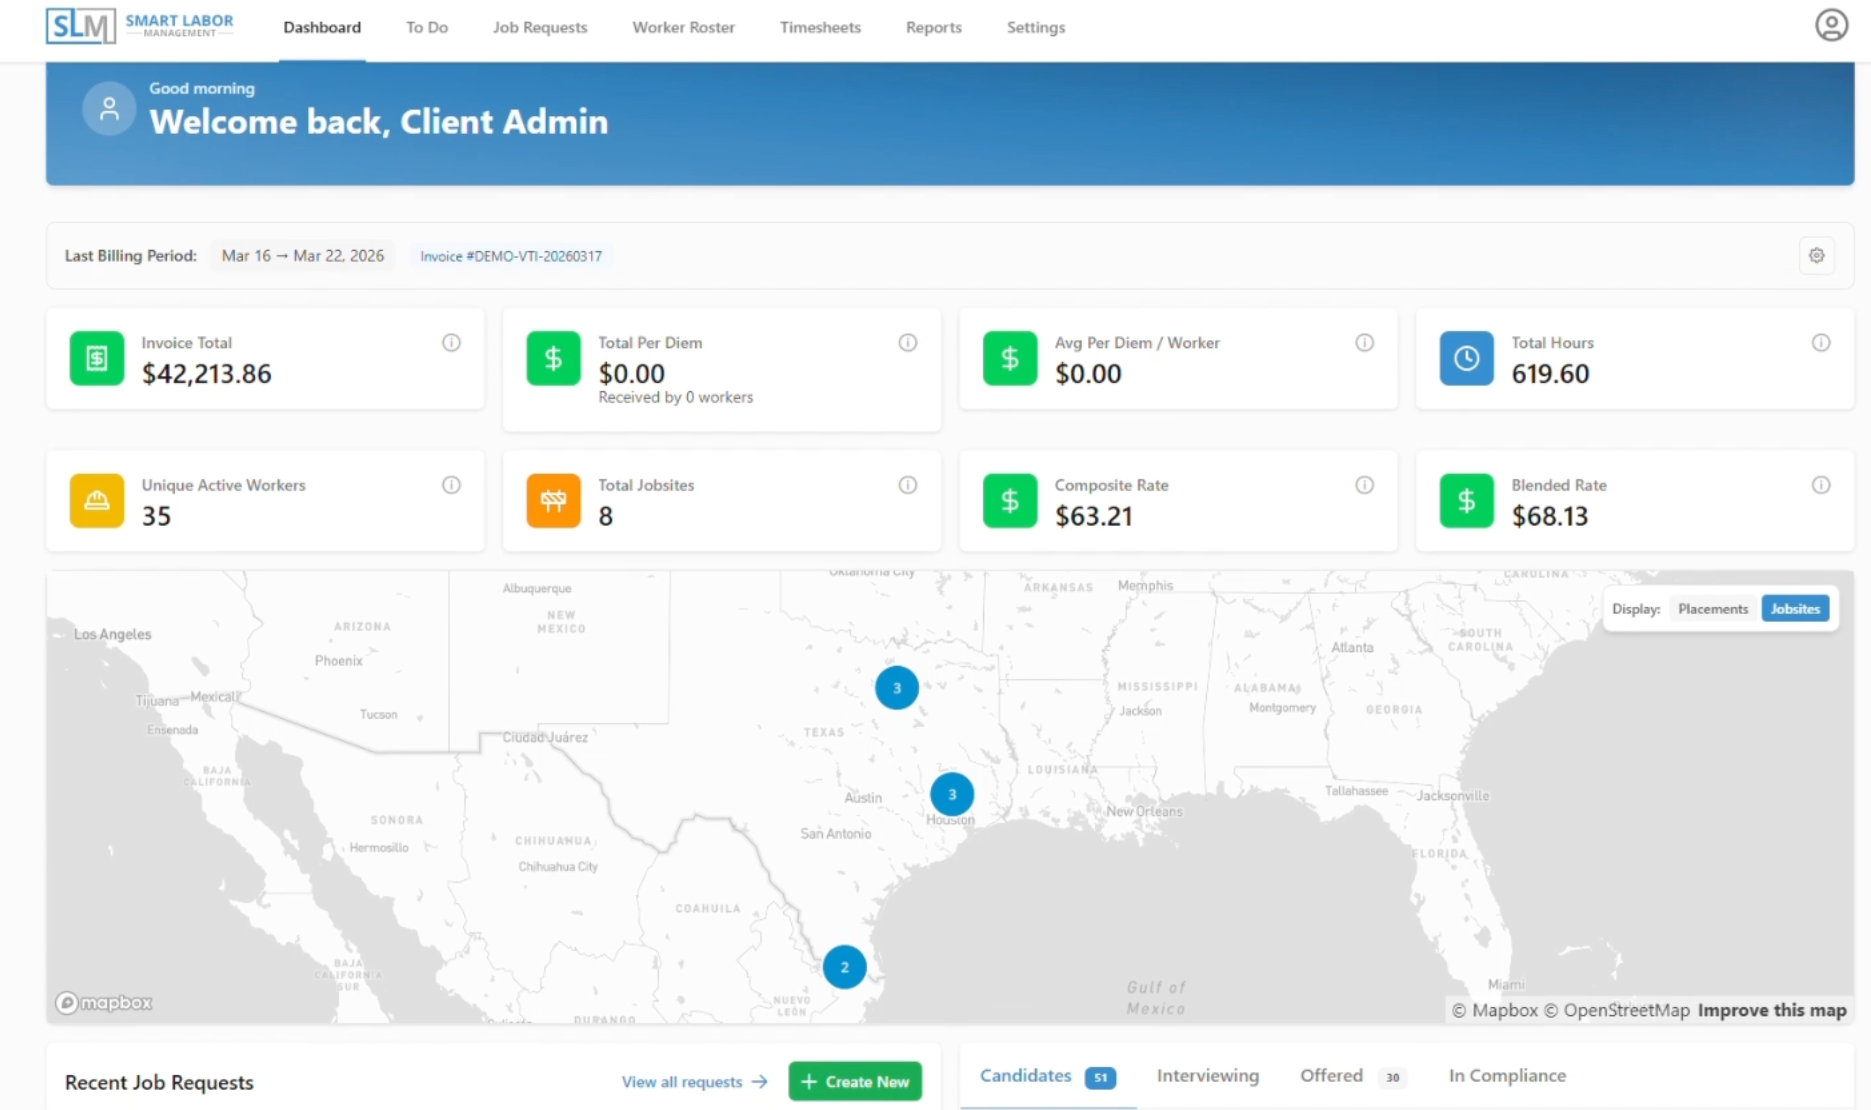The image size is (1871, 1110).
Task: Click the Blended Rate dollar icon
Action: coord(1466,500)
